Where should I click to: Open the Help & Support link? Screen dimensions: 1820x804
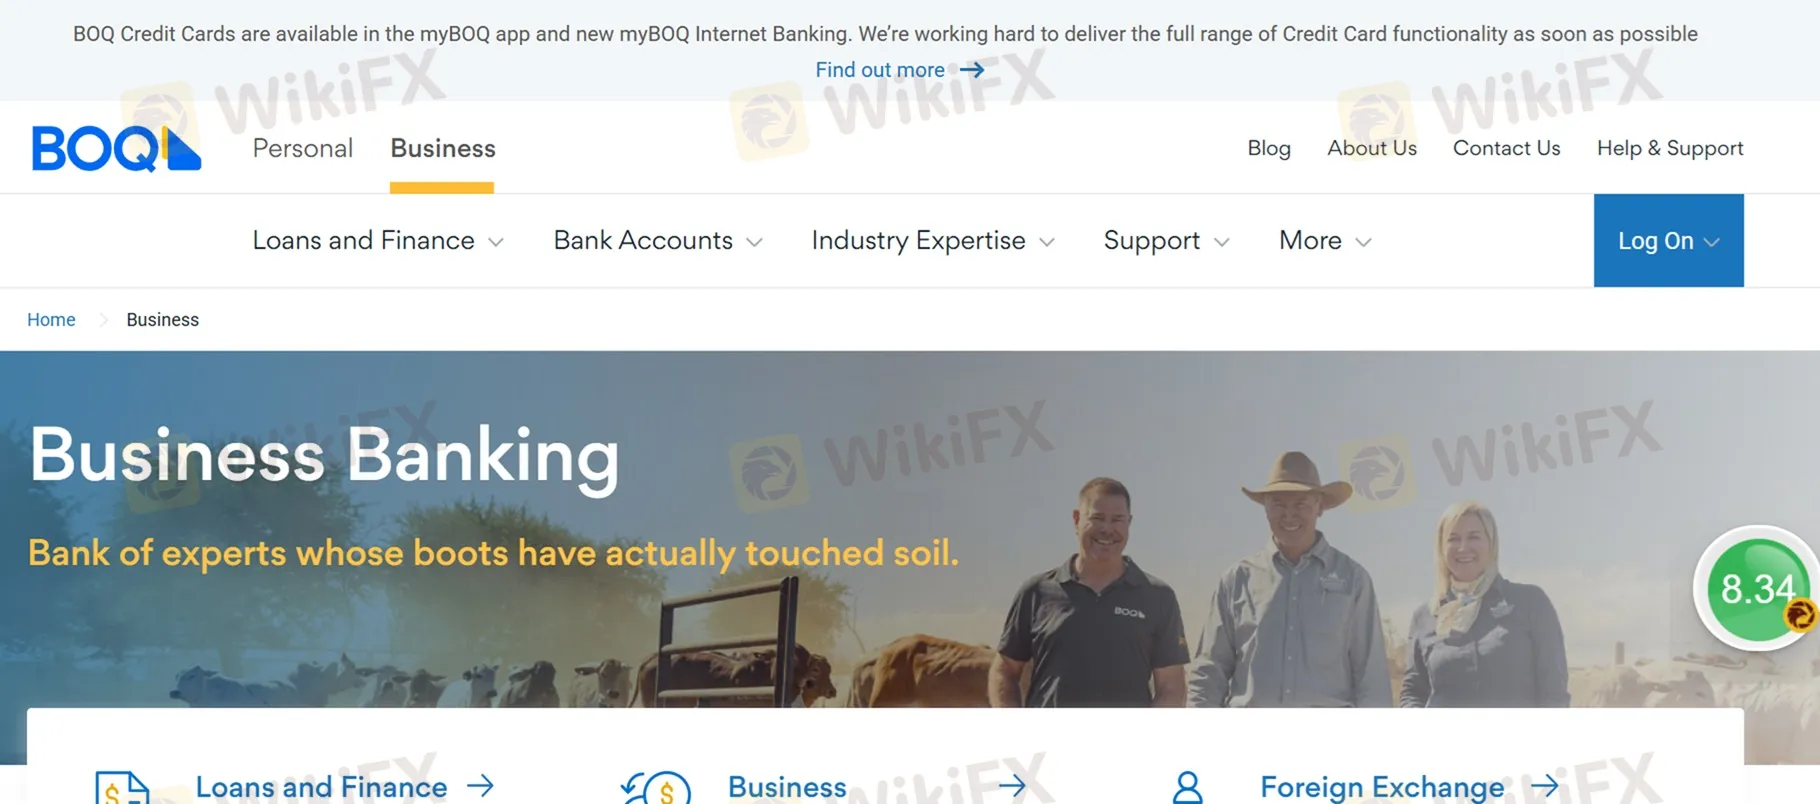click(1670, 148)
